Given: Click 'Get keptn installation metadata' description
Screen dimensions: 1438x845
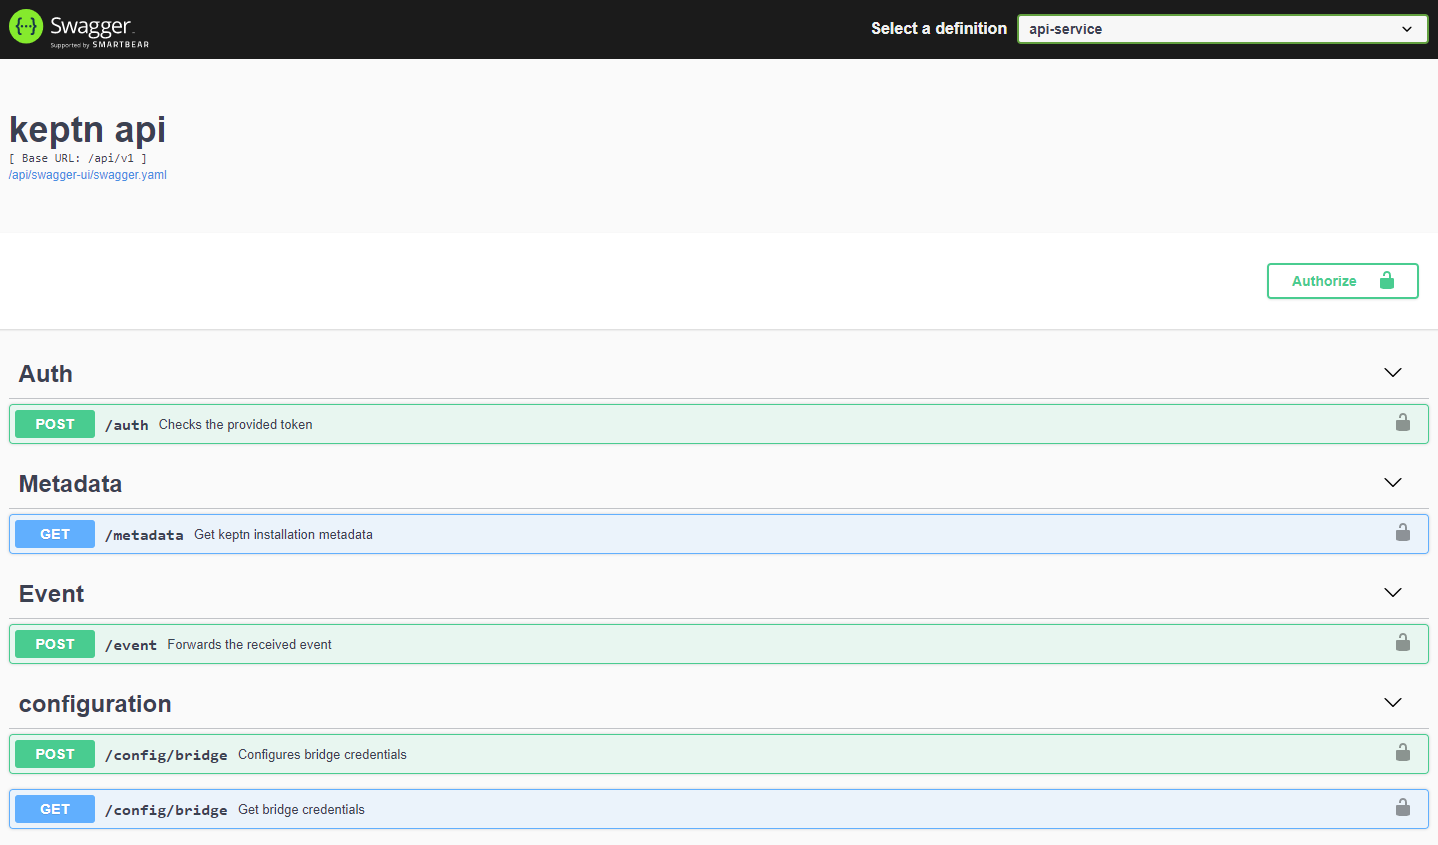Looking at the screenshot, I should [x=283, y=535].
